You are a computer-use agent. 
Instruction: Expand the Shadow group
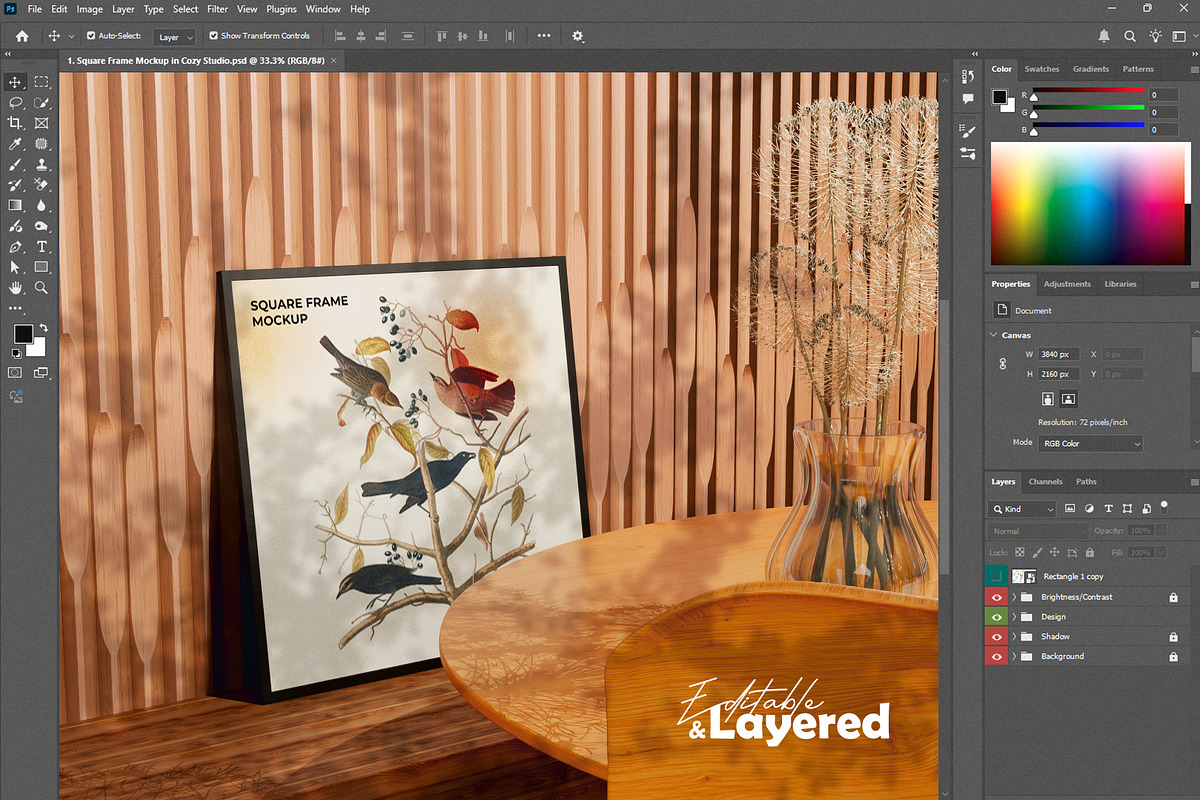point(1015,636)
